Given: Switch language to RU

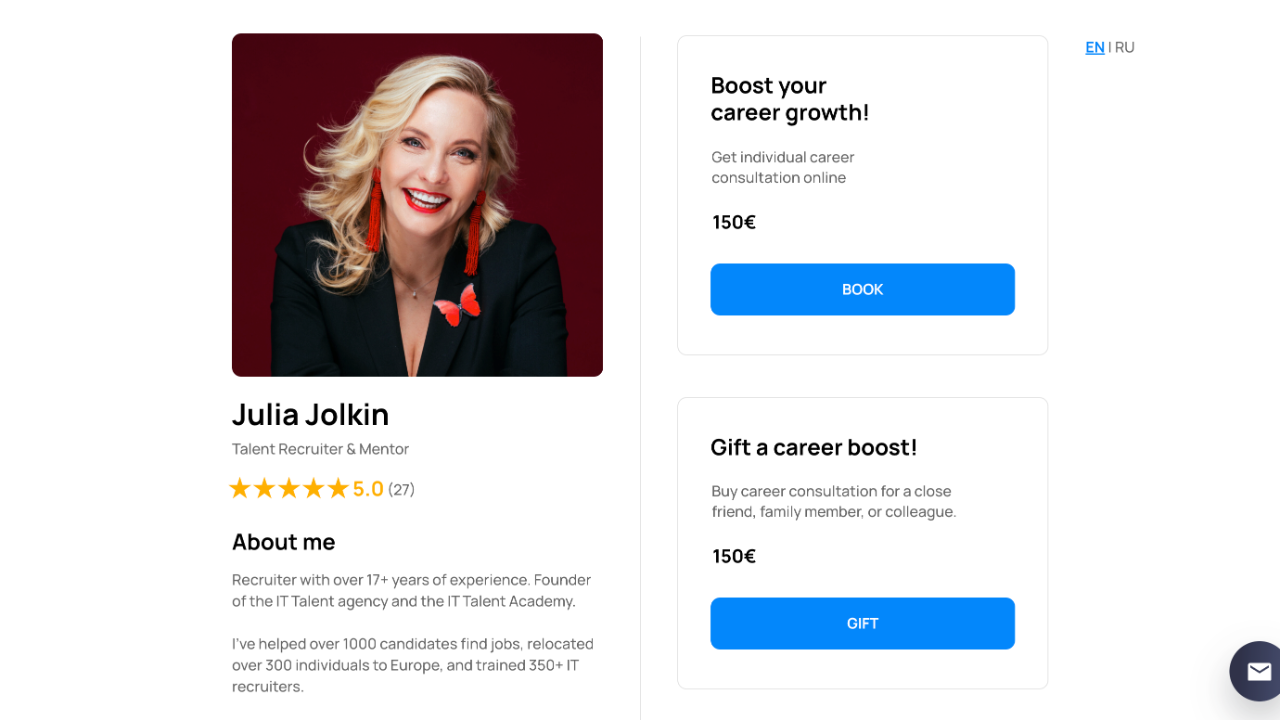Looking at the screenshot, I should [x=1125, y=47].
